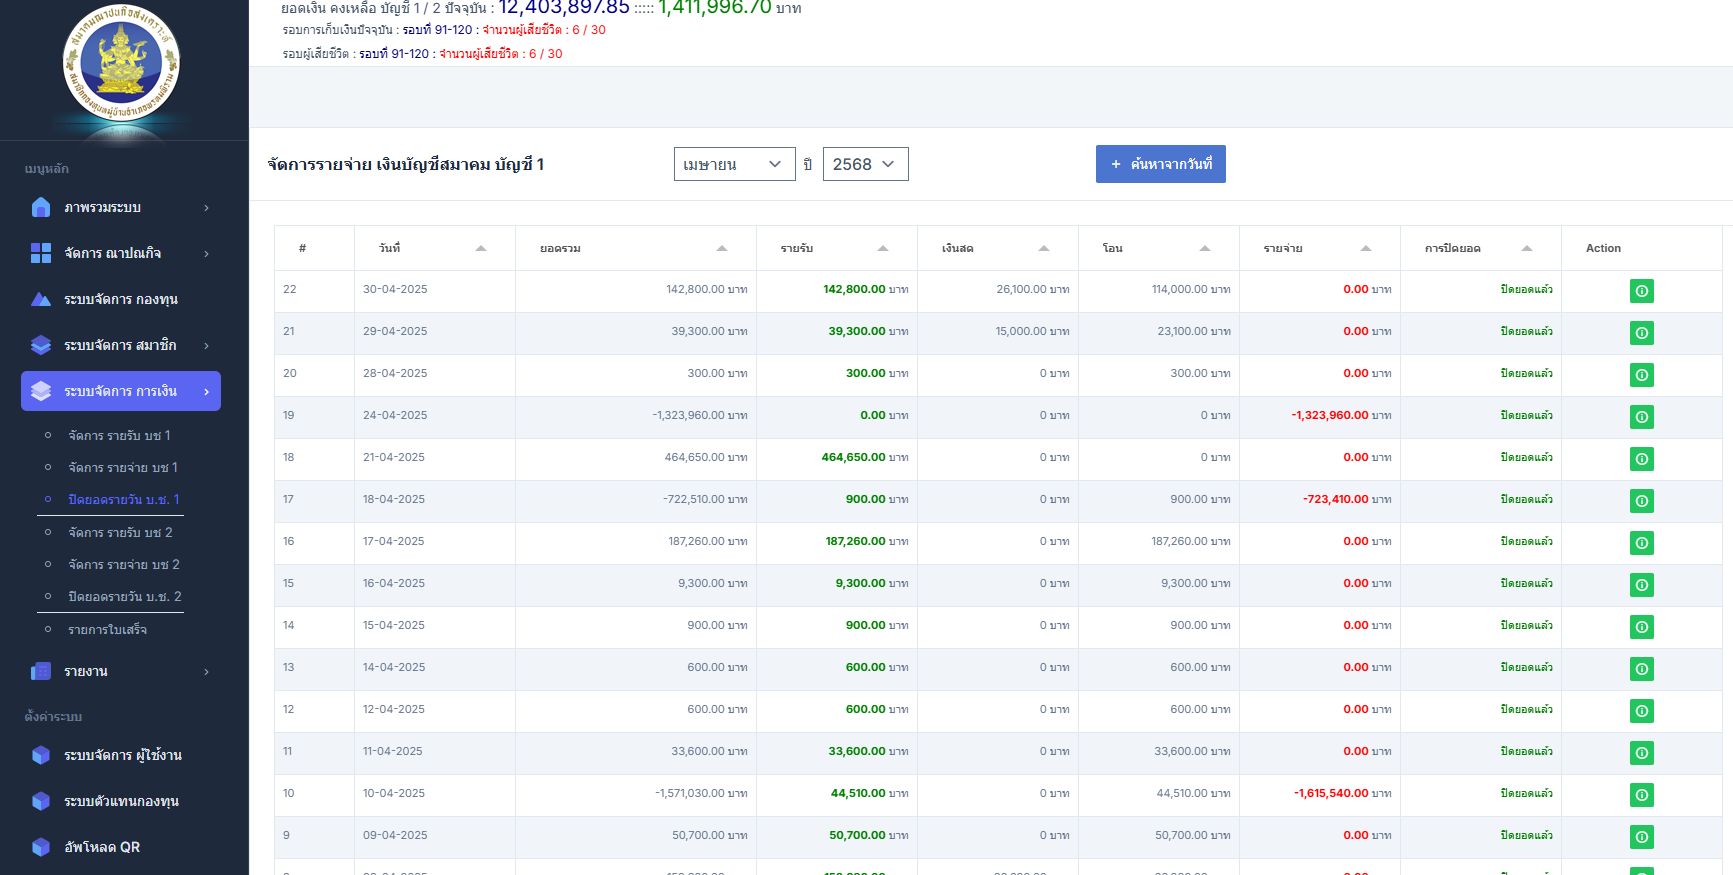Open จัดการ รายรับ บช 1 submenu item
The width and height of the screenshot is (1733, 875).
119,436
